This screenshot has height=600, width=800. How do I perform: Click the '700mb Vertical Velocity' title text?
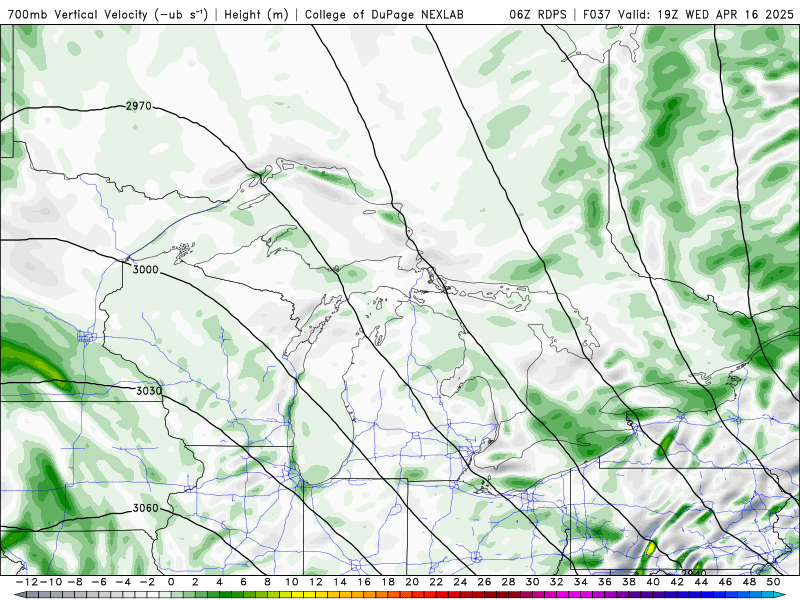coord(77,15)
